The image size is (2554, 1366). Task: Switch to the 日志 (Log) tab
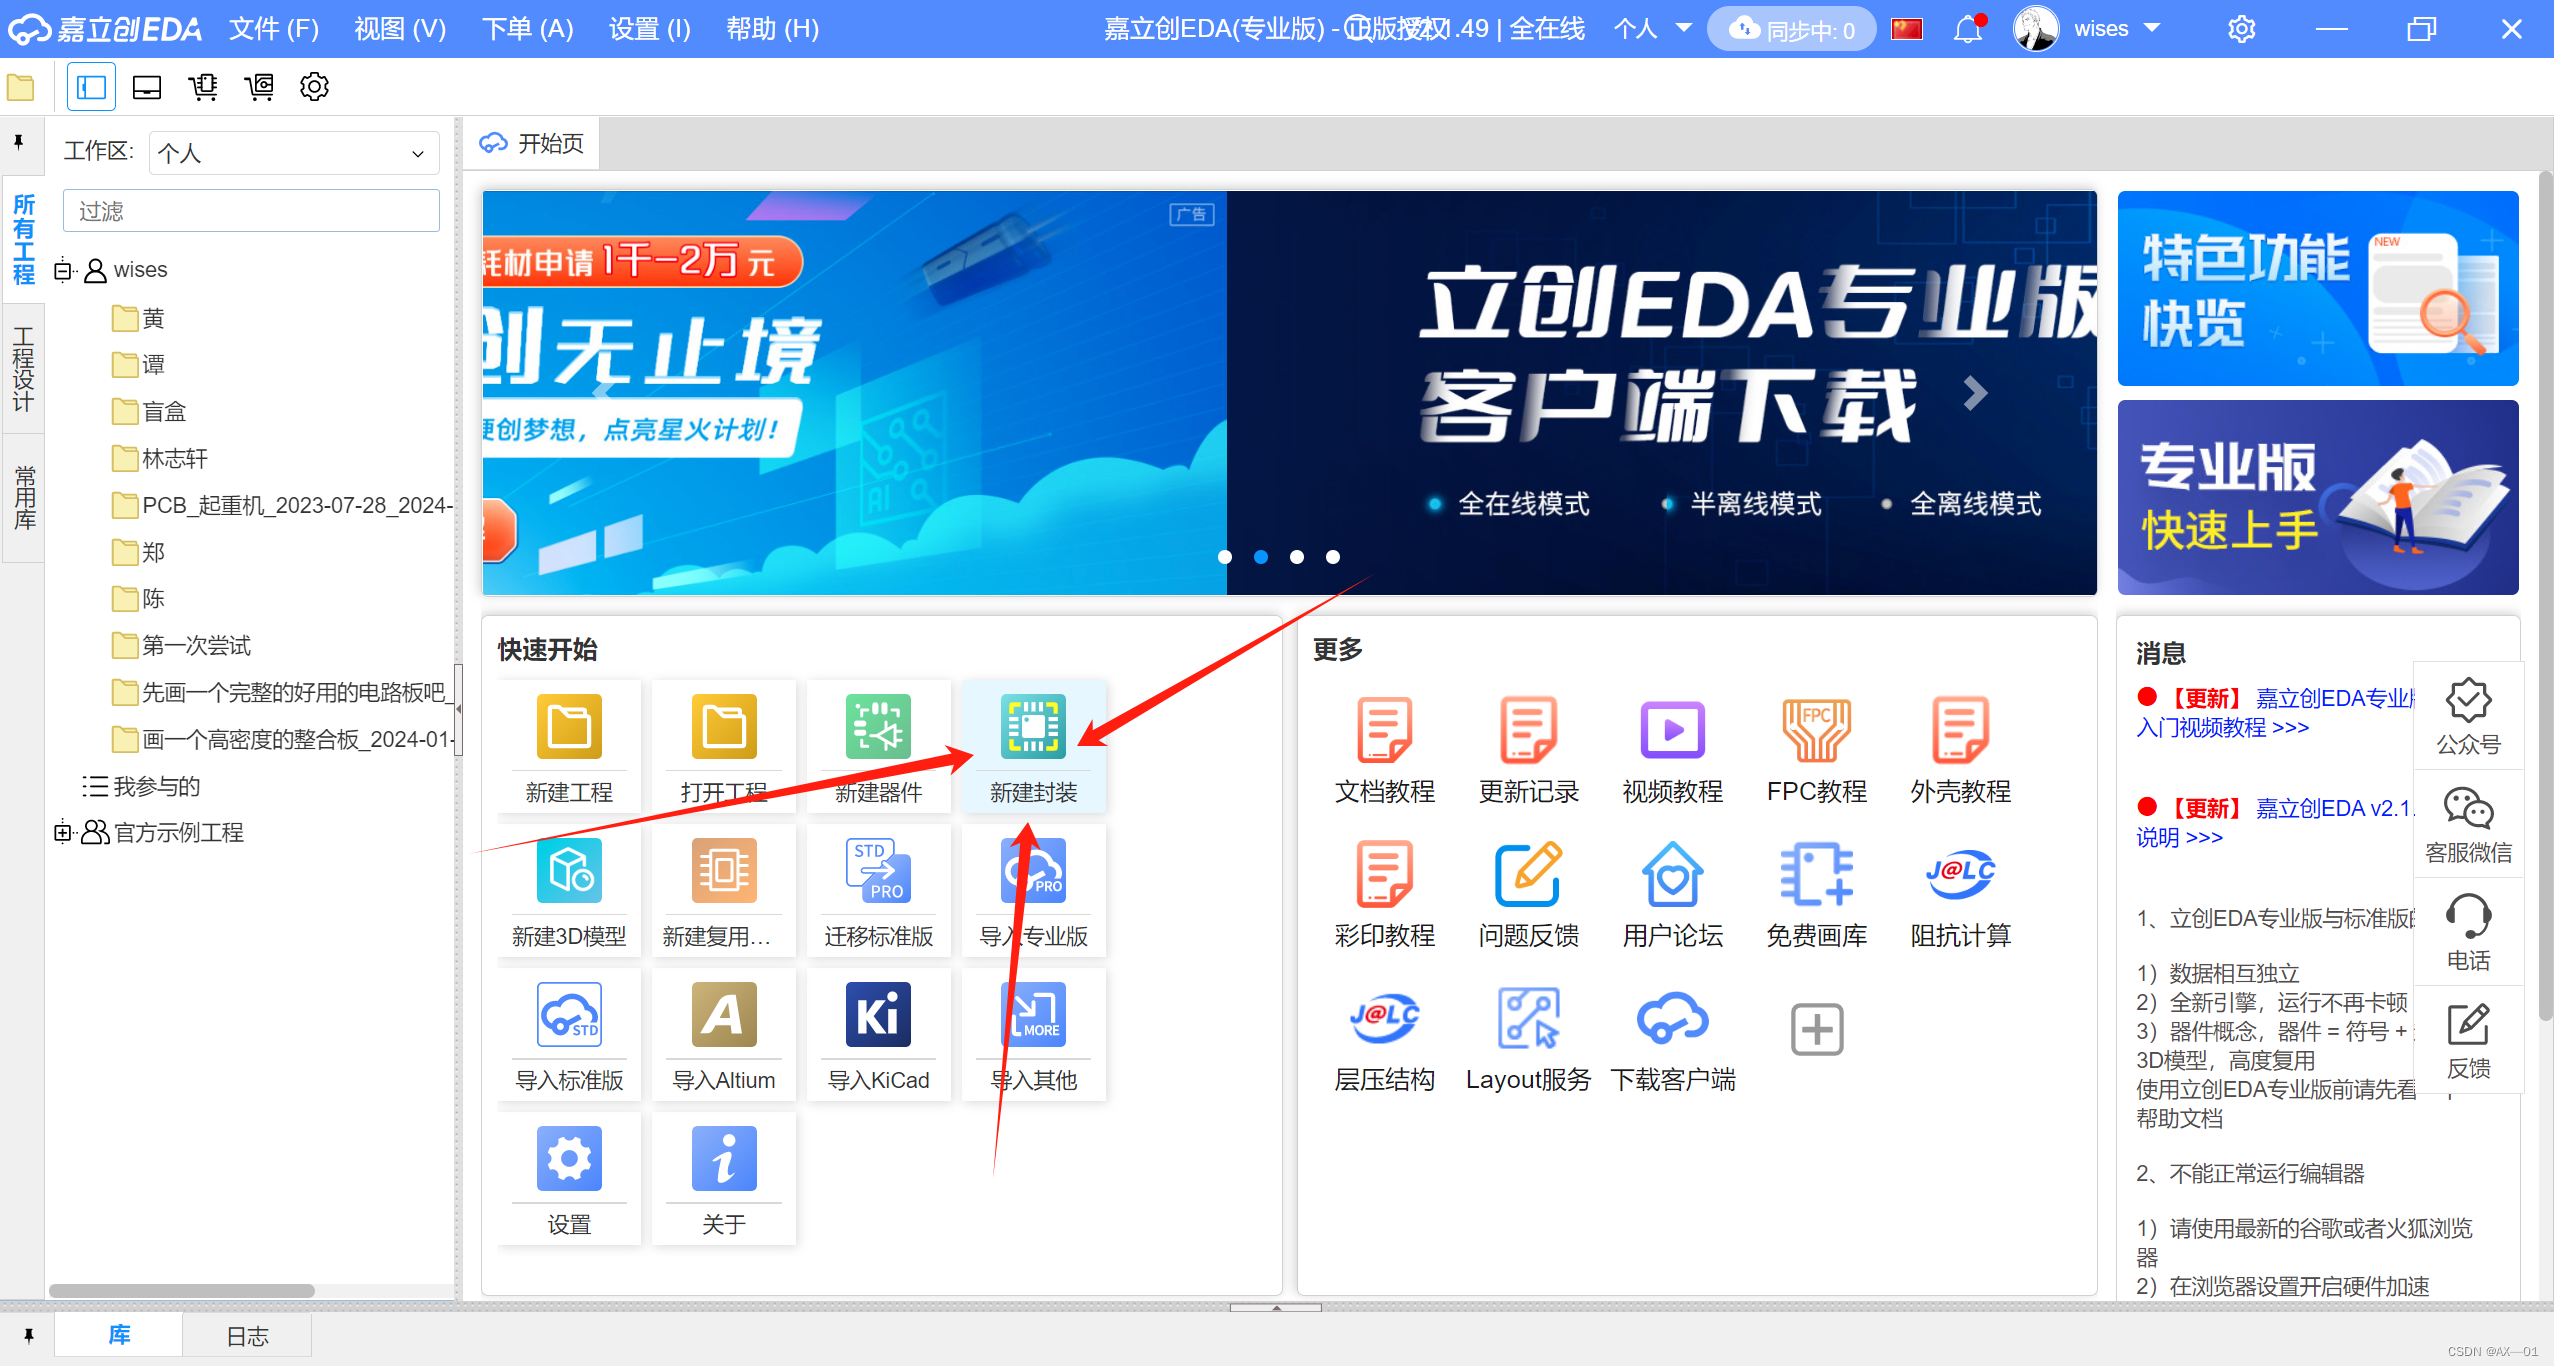point(247,1336)
